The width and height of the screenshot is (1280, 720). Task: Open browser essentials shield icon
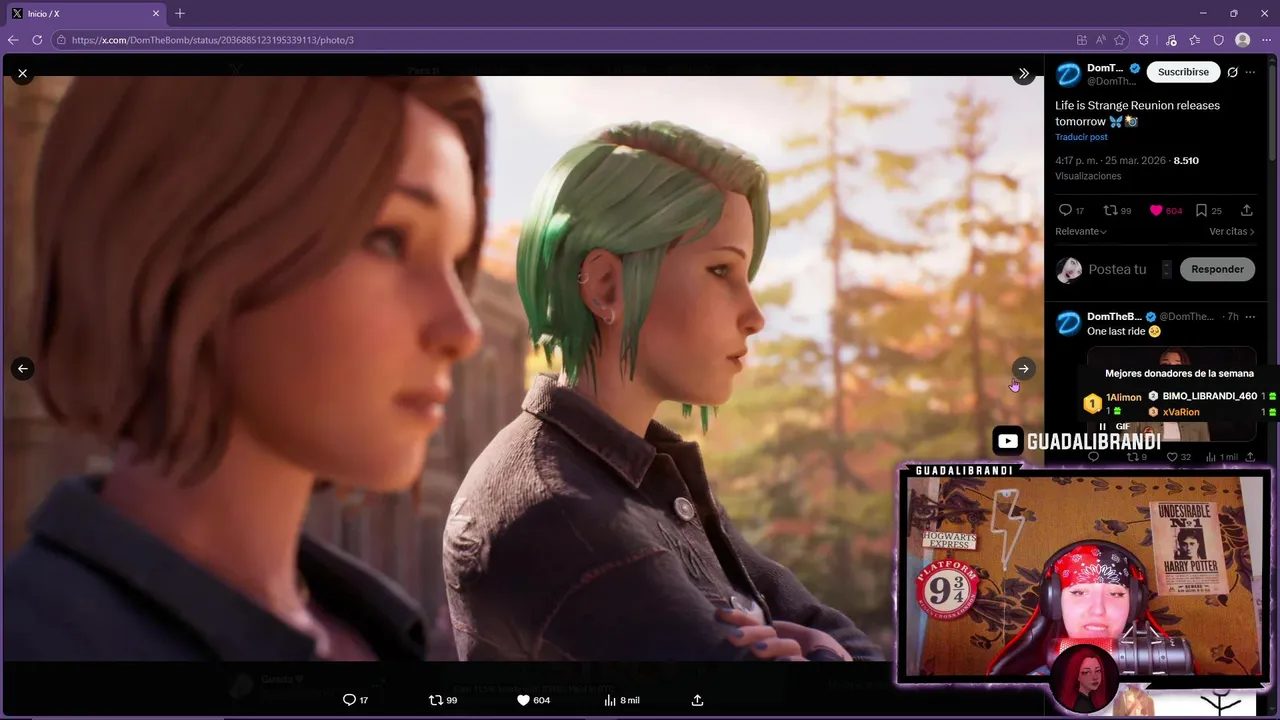click(x=1219, y=40)
